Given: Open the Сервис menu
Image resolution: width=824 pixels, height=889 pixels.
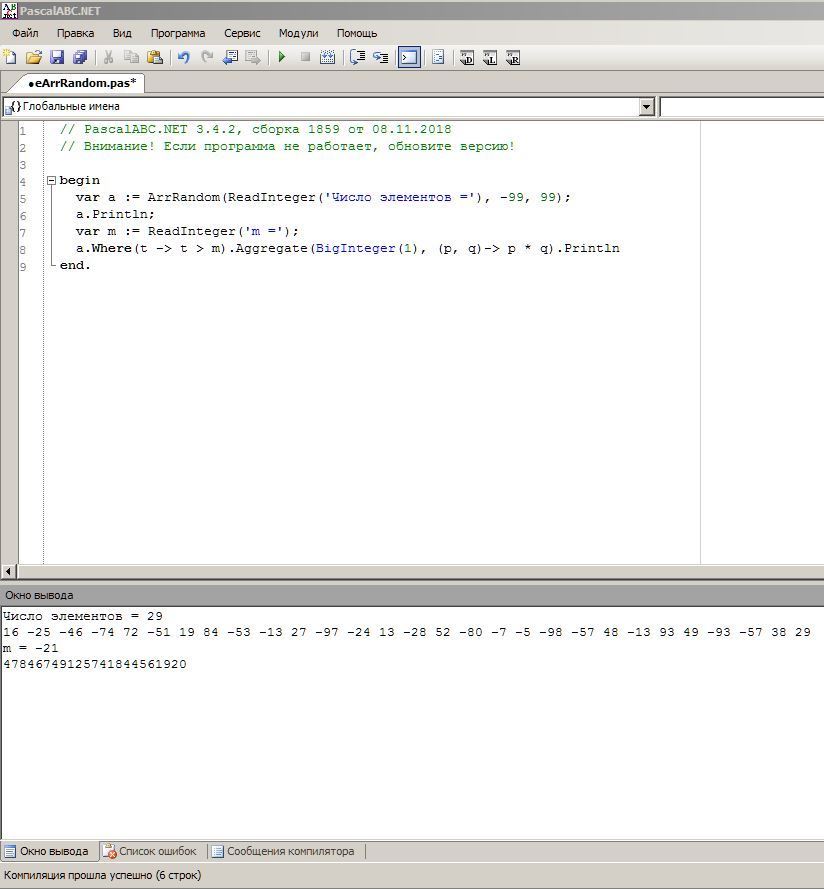Looking at the screenshot, I should tap(242, 33).
